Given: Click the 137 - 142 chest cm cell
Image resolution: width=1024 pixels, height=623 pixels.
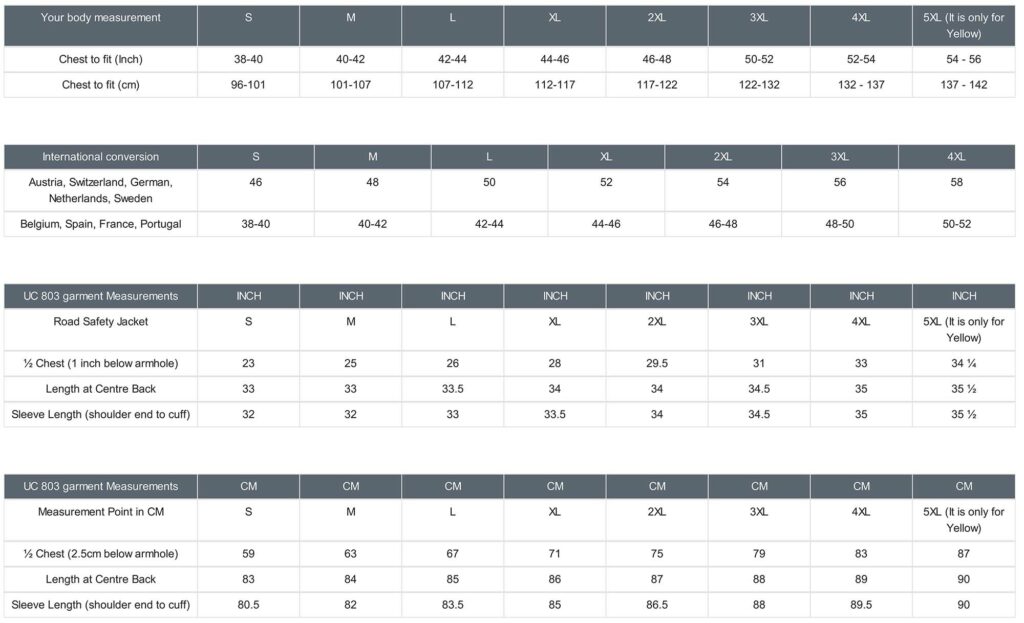Looking at the screenshot, I should click(963, 85).
